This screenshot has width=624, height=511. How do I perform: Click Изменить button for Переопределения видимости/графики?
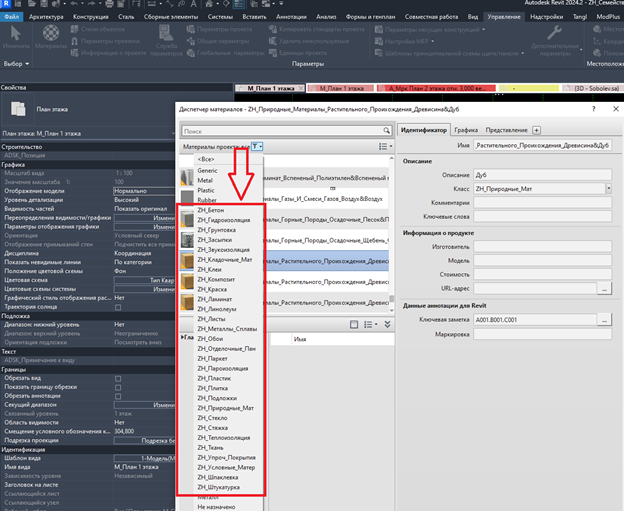[144, 218]
